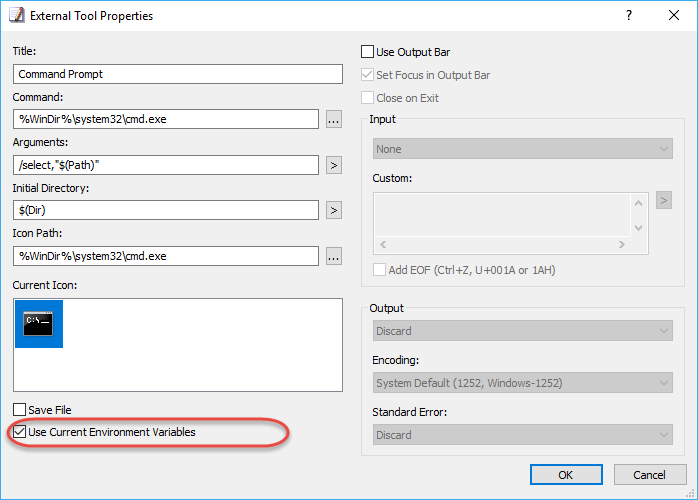Toggle the Save File checkbox
The width and height of the screenshot is (698, 500).
(x=20, y=410)
